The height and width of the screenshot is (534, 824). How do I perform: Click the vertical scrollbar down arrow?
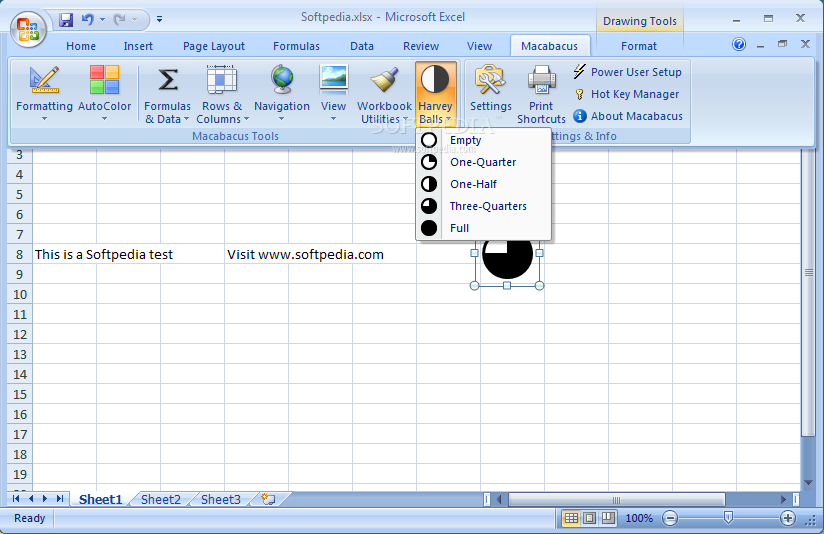click(808, 482)
